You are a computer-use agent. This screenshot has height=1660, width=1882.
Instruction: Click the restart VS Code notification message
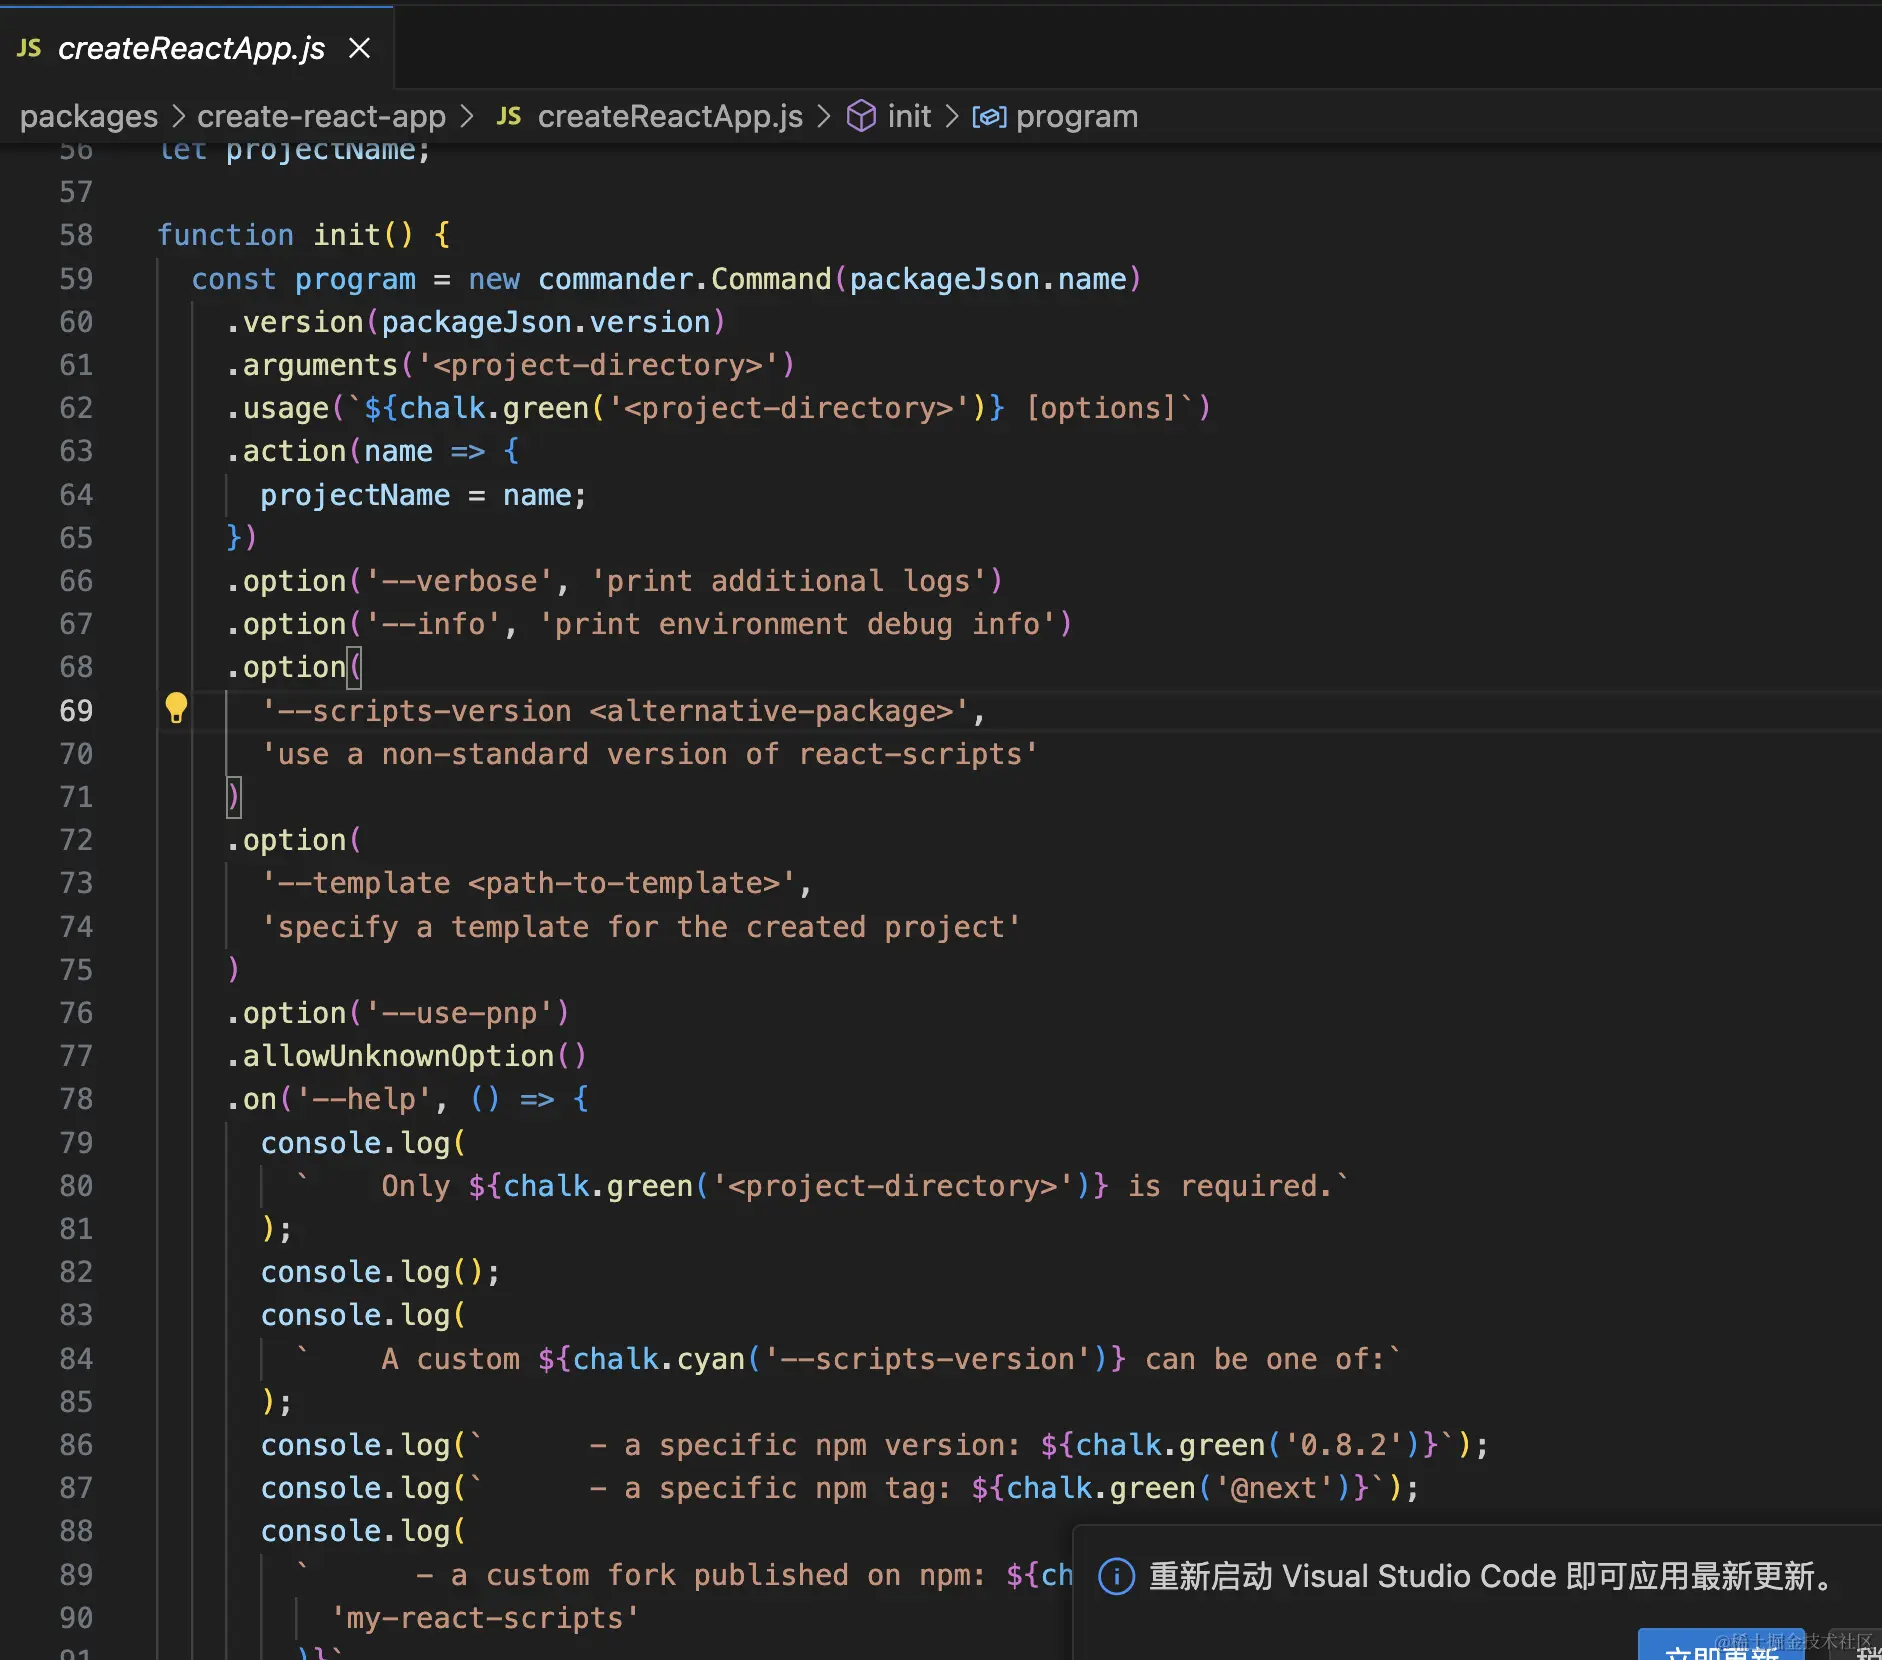click(x=1490, y=1576)
